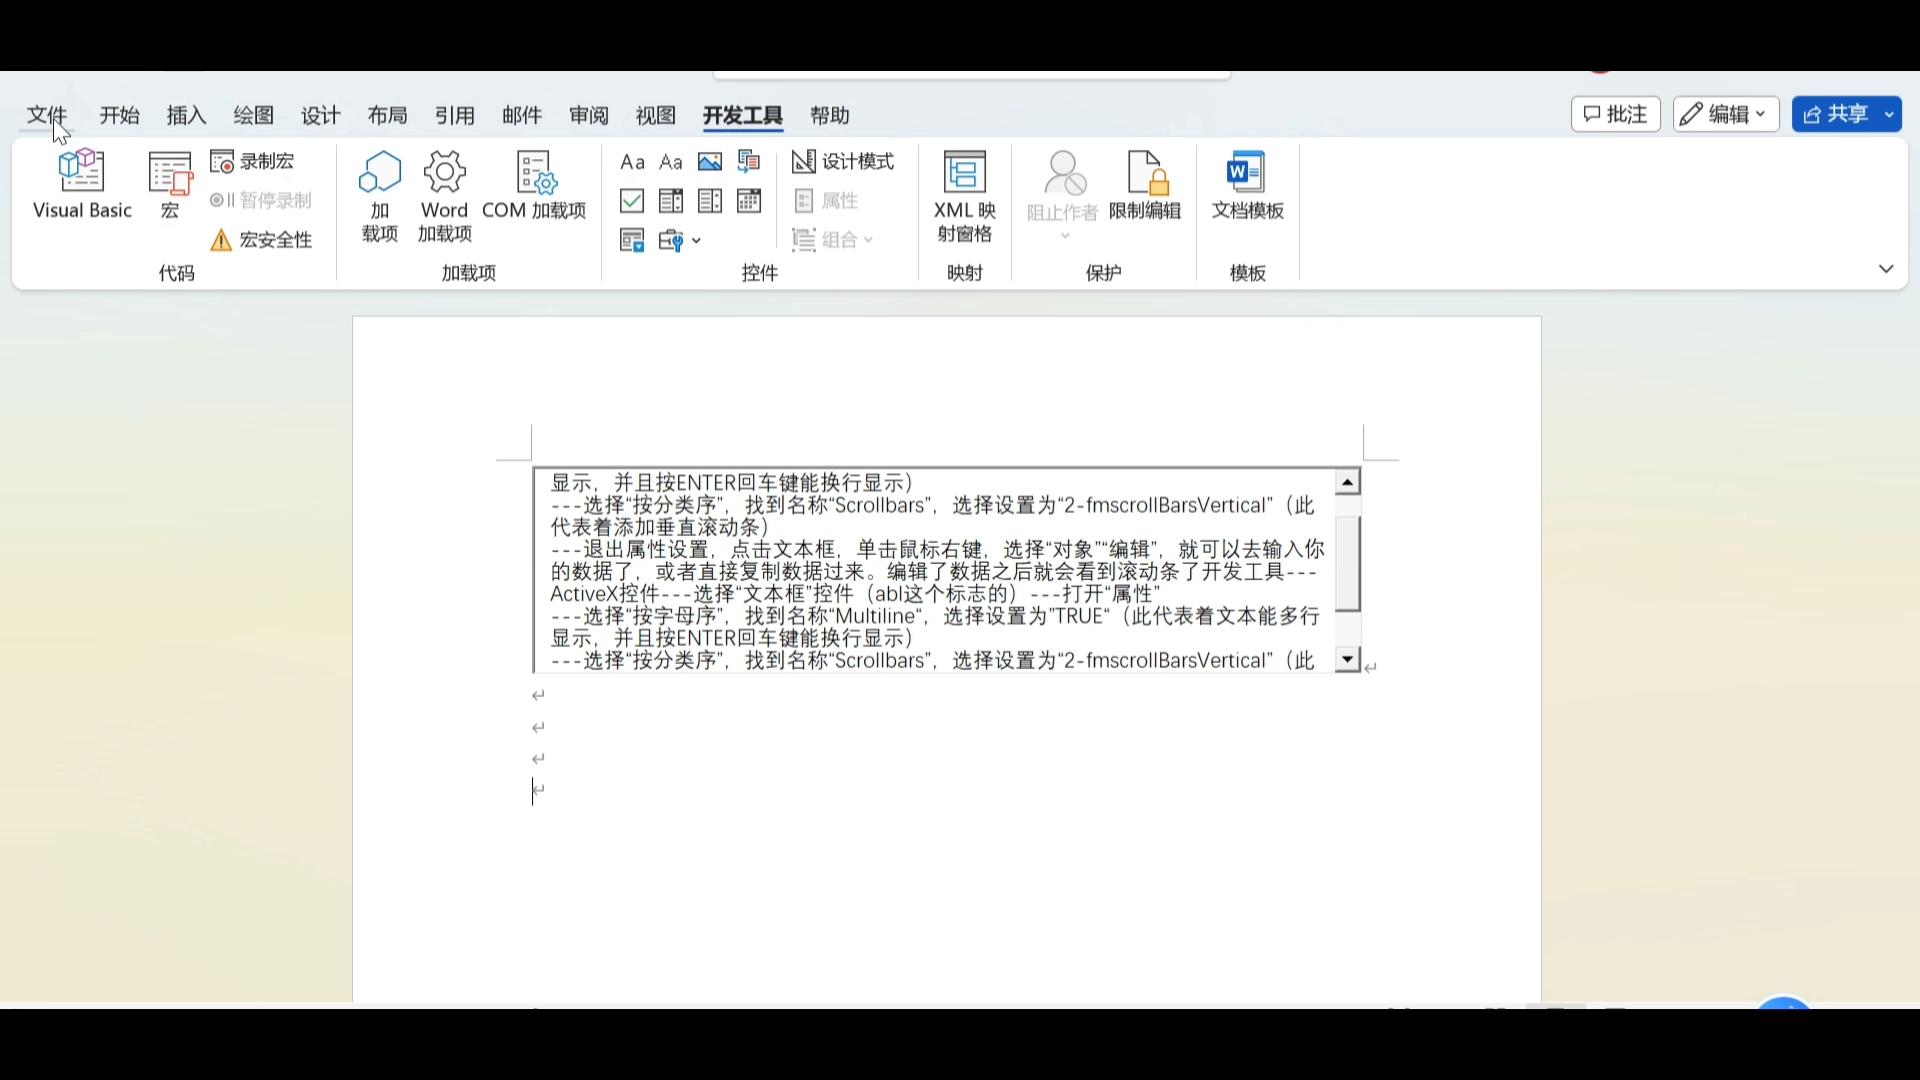
Task: Start recording with 录制宏
Action: coord(254,162)
